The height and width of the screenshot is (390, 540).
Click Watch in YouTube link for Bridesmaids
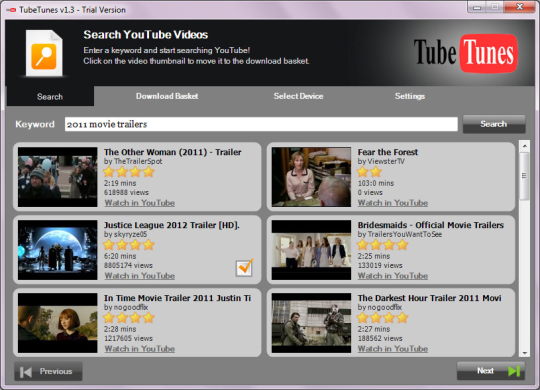[x=393, y=276]
